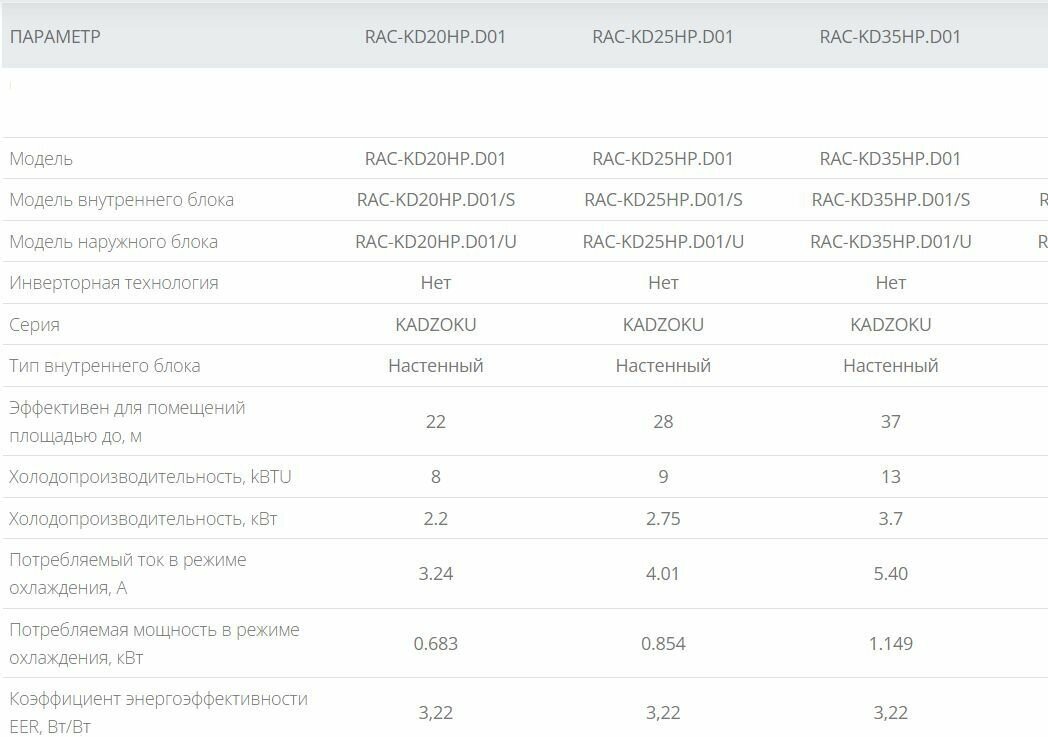Click the ПАРАМЕТР column header

pos(55,36)
